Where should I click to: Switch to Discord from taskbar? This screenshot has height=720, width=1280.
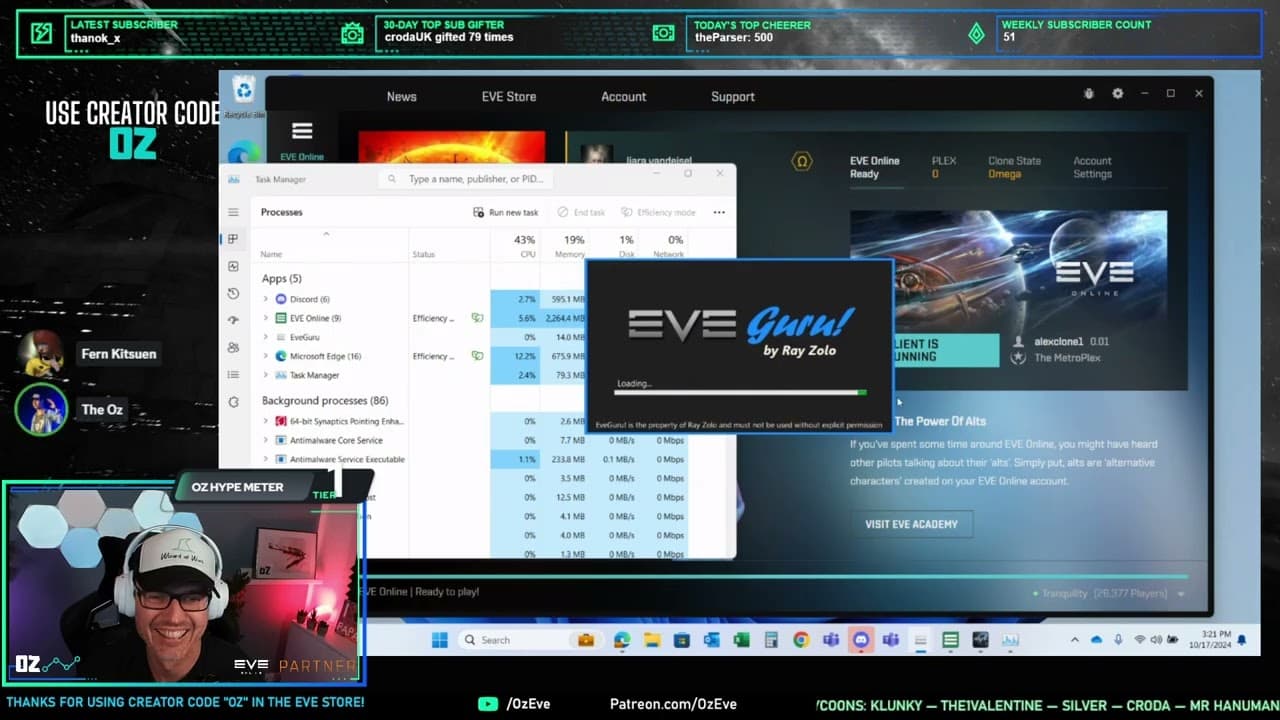861,640
